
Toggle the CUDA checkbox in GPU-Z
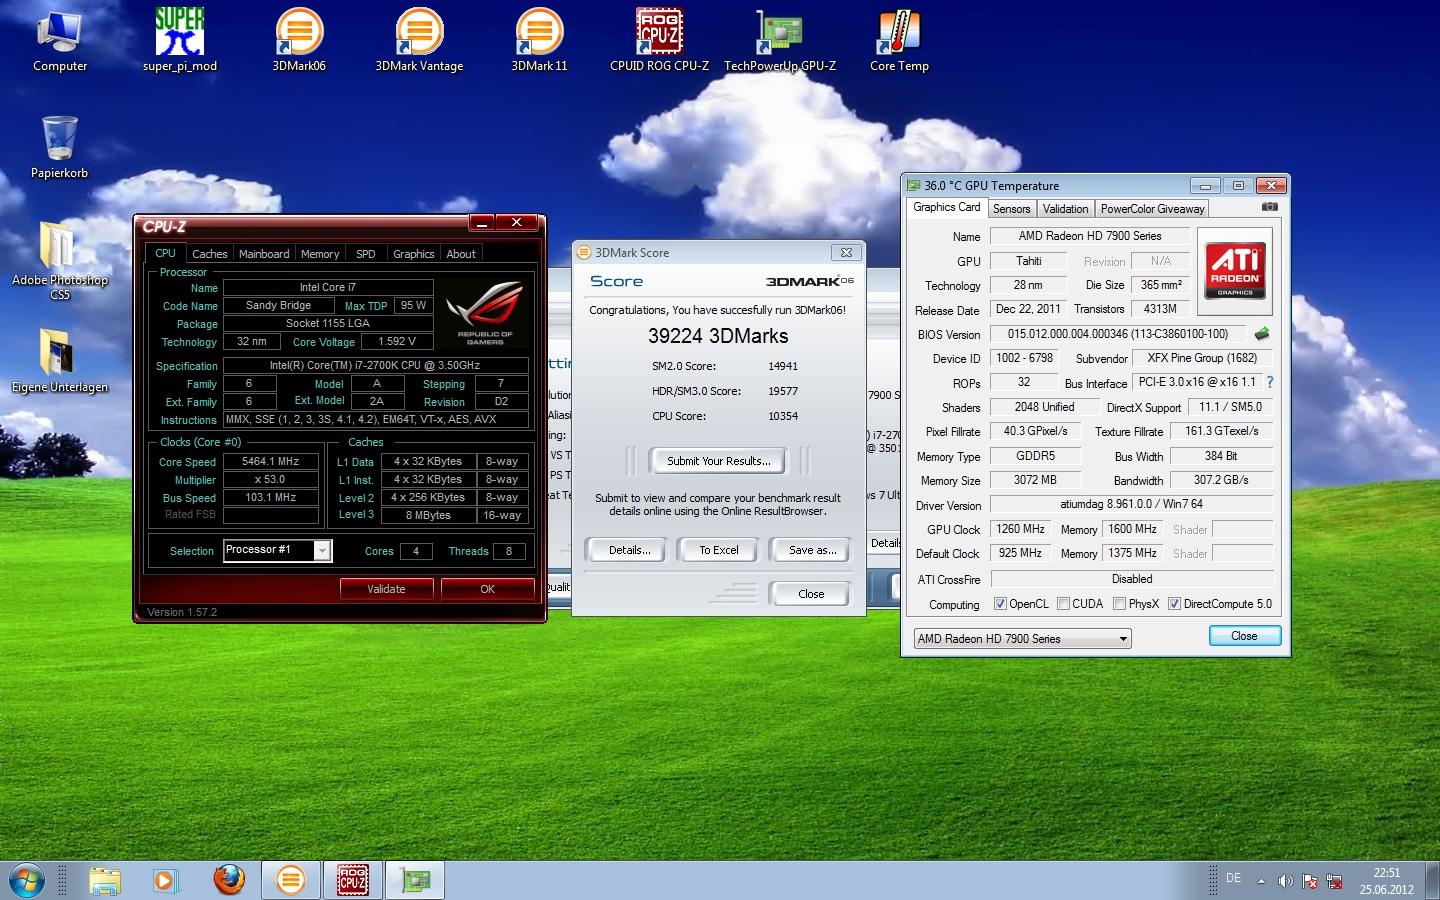[x=1064, y=604]
